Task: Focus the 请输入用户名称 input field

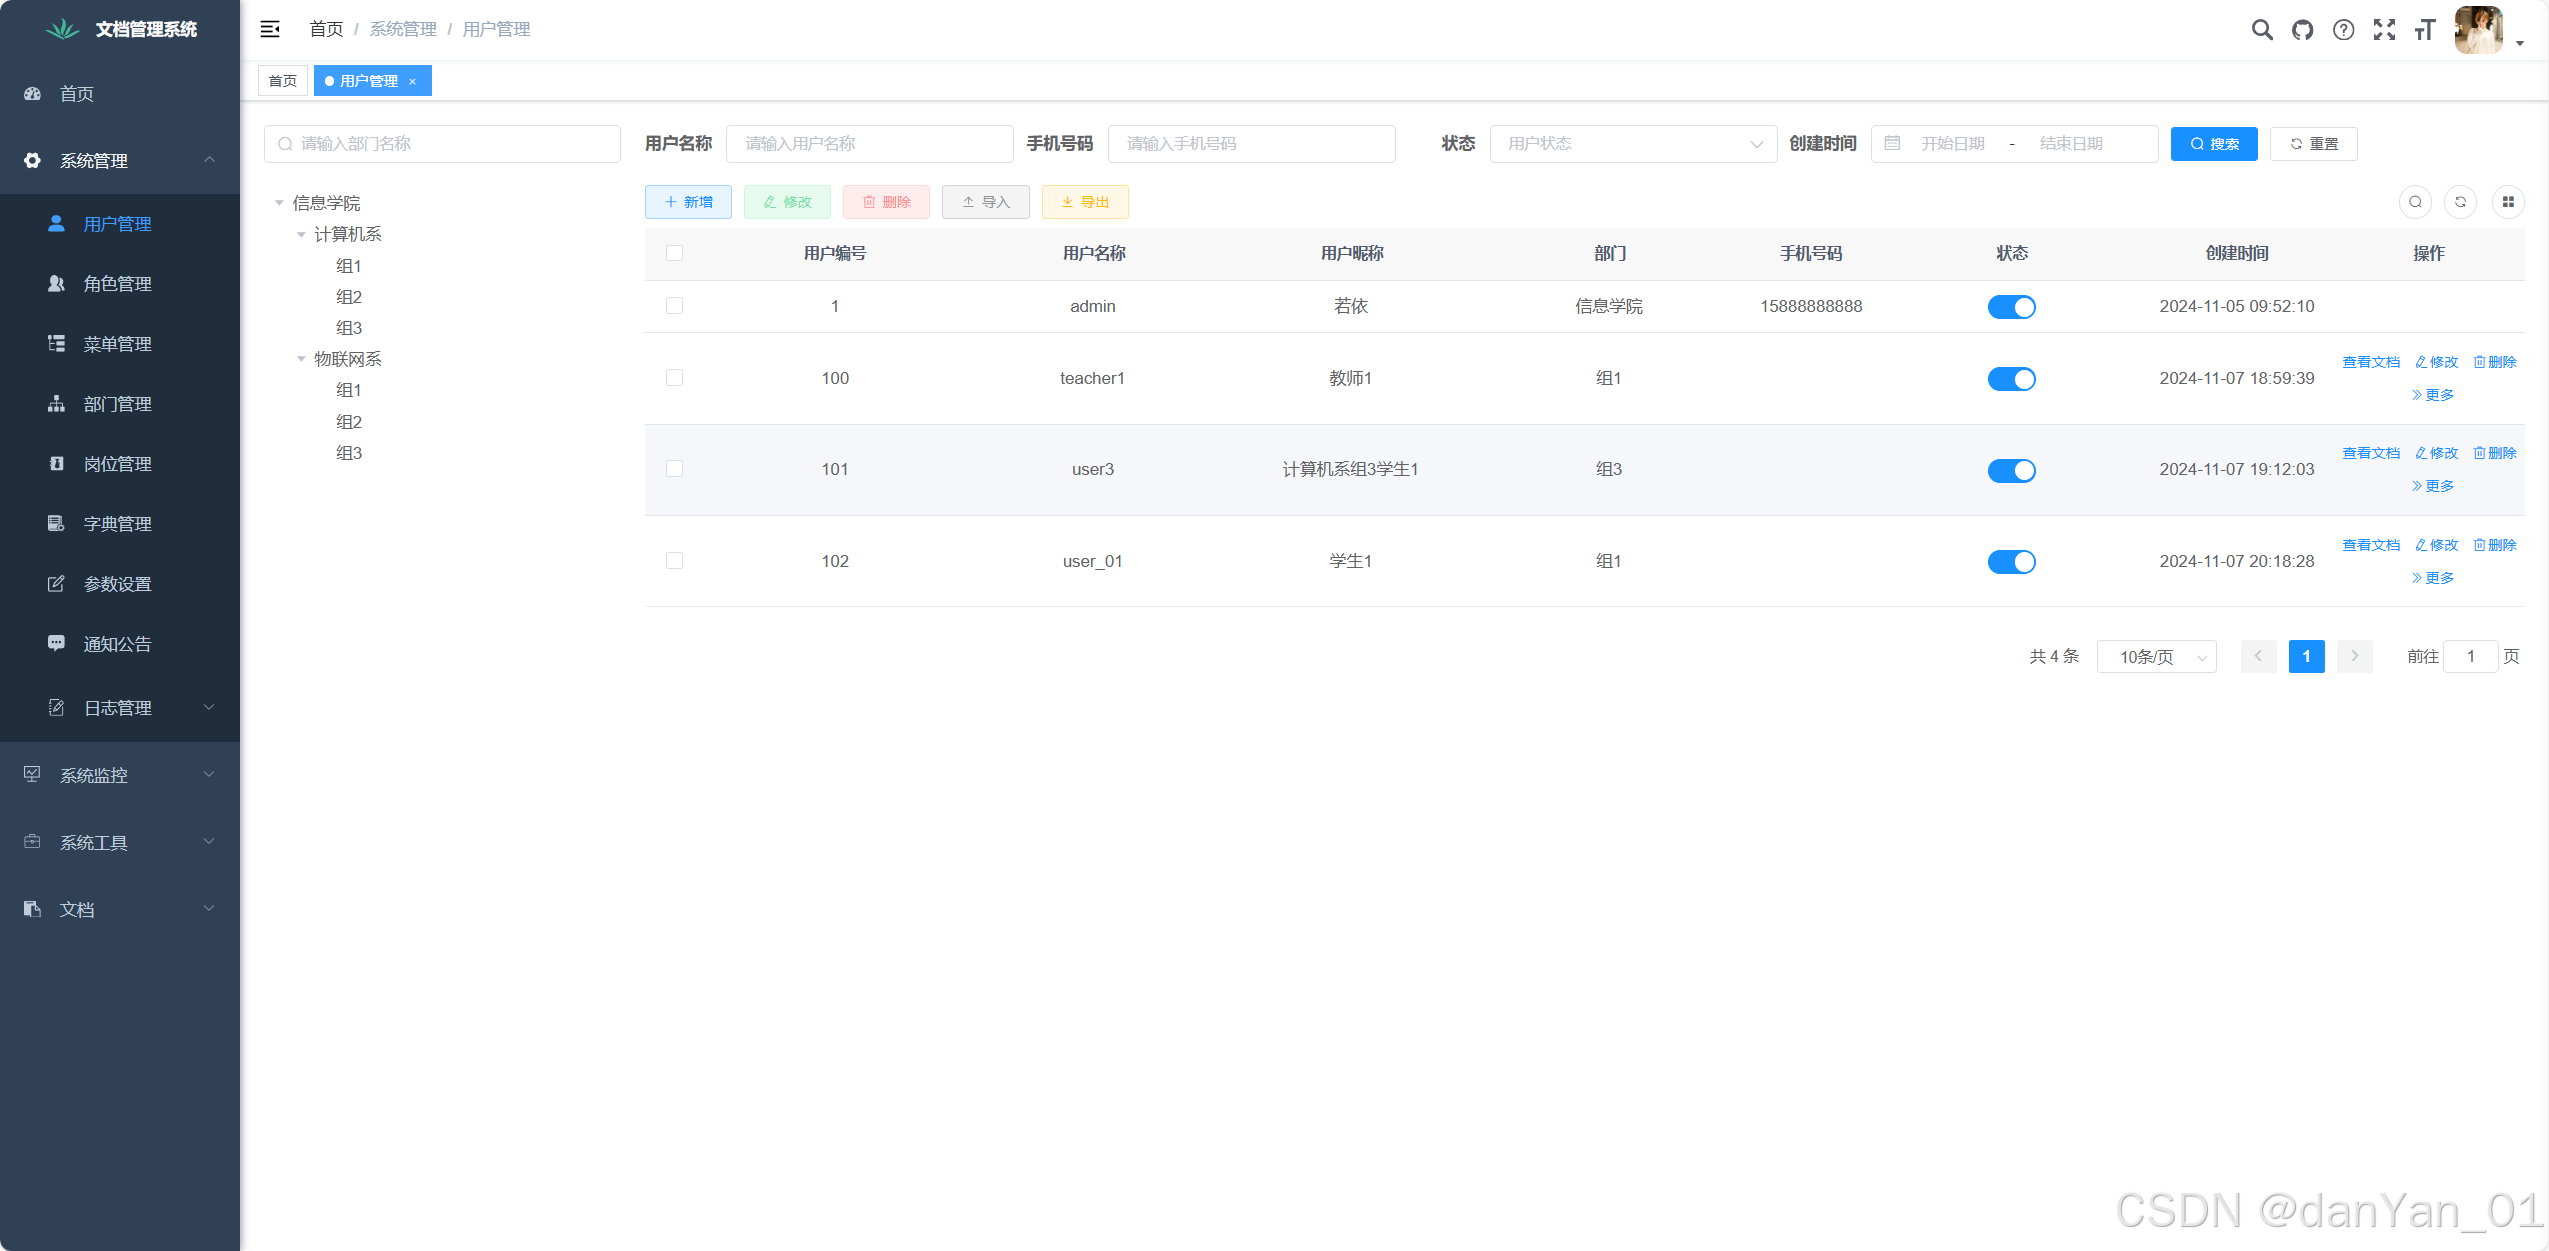Action: pos(869,144)
